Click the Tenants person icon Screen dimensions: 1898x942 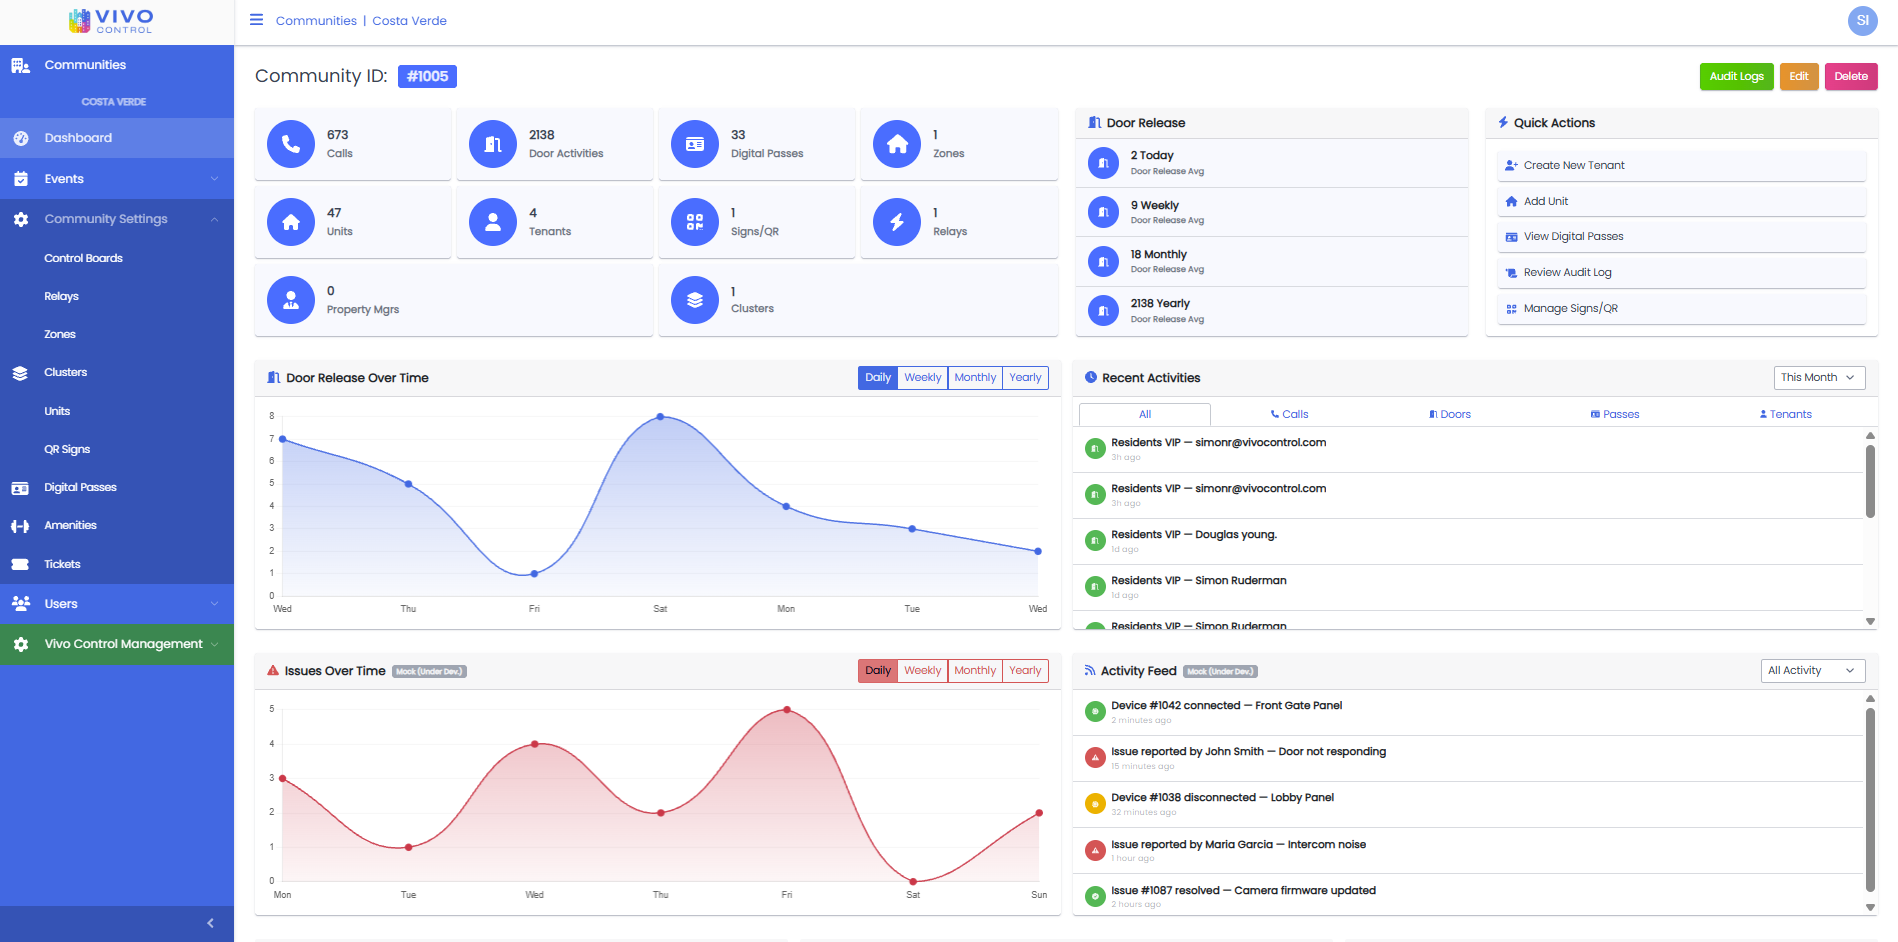pos(493,222)
